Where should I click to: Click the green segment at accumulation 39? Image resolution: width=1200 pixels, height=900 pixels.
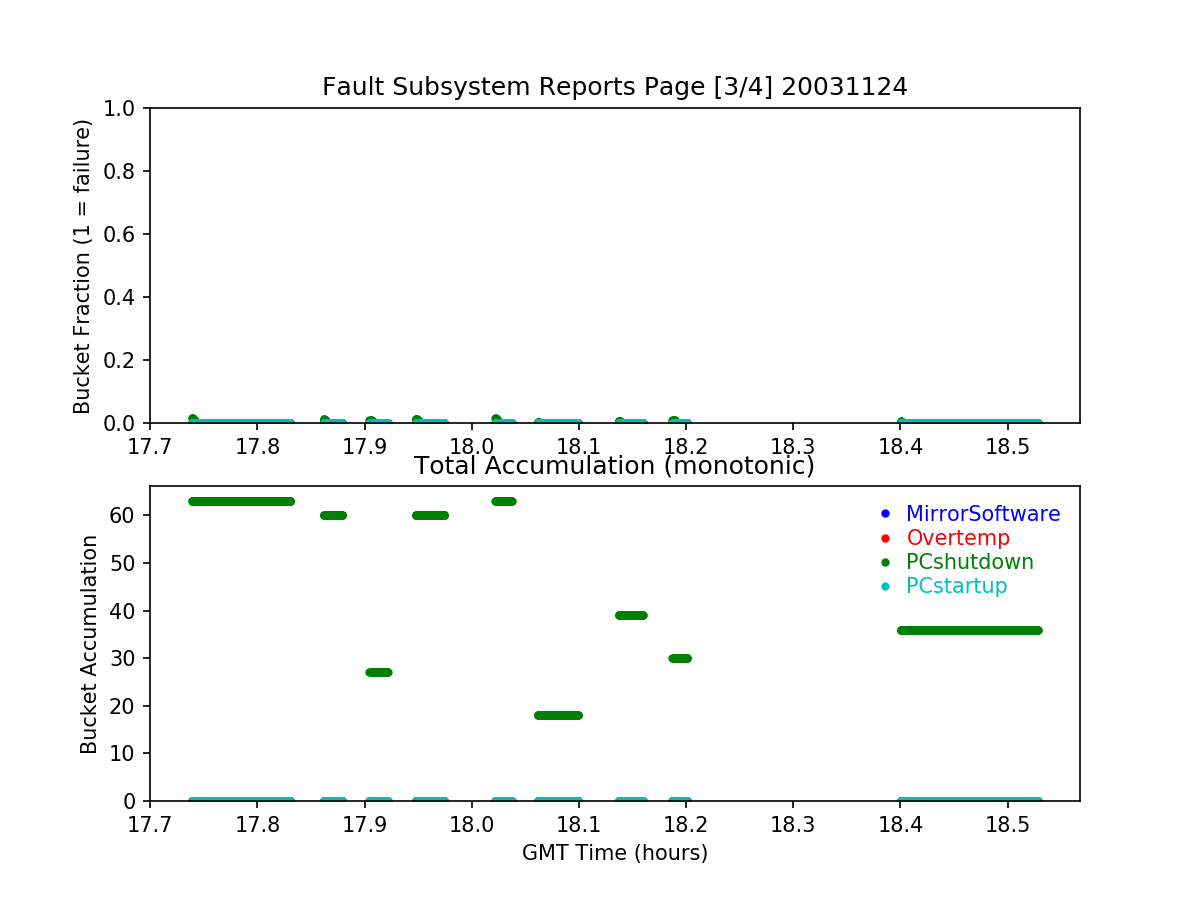point(631,615)
